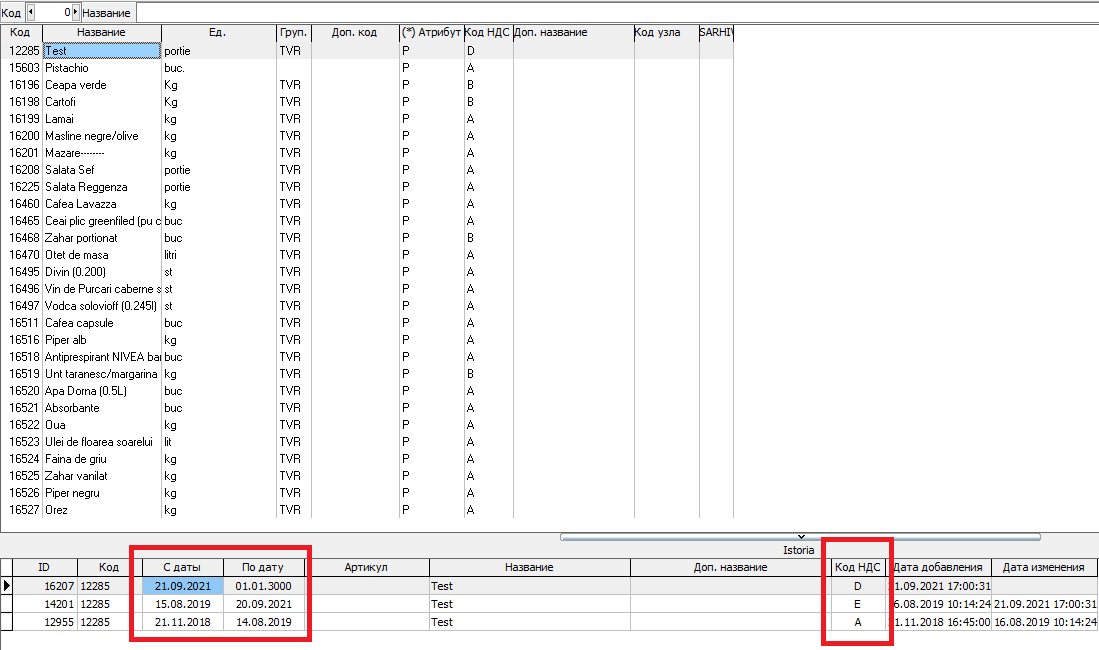Select the Piper negru row
Viewport: 1099px width, 650px height.
pos(367,493)
